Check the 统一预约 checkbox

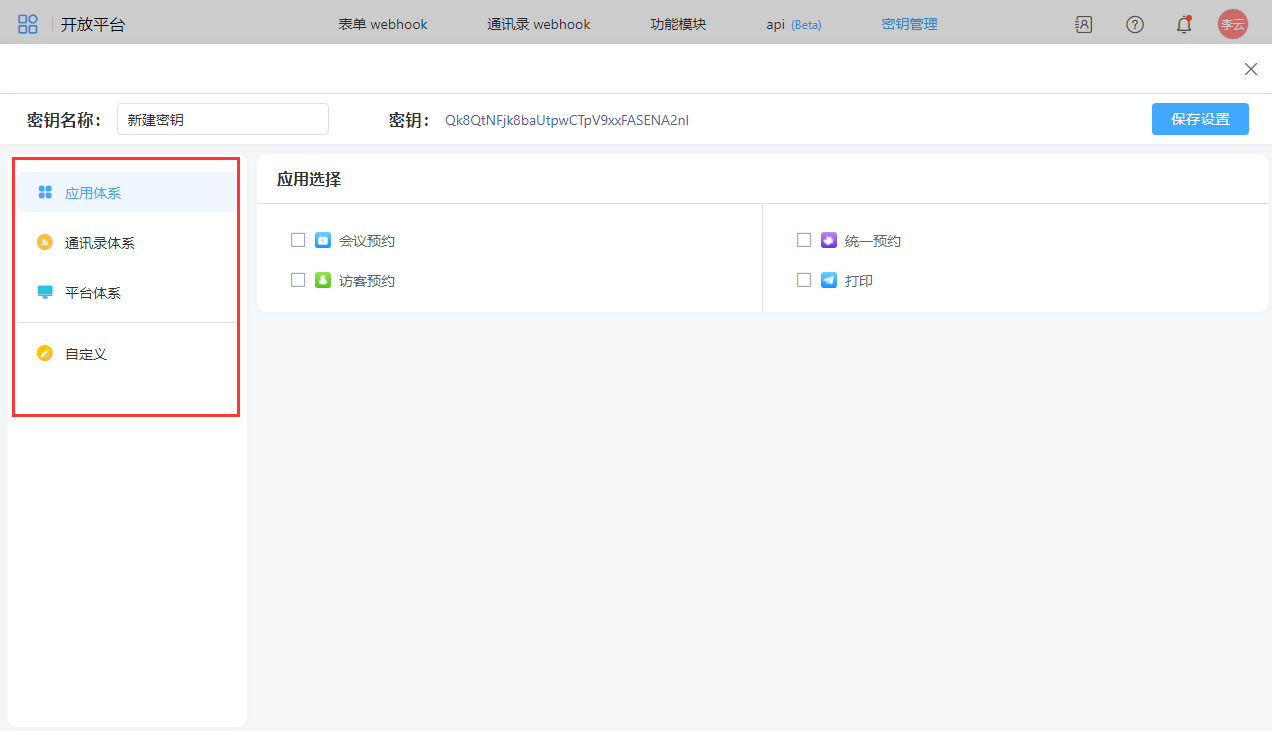coord(804,240)
